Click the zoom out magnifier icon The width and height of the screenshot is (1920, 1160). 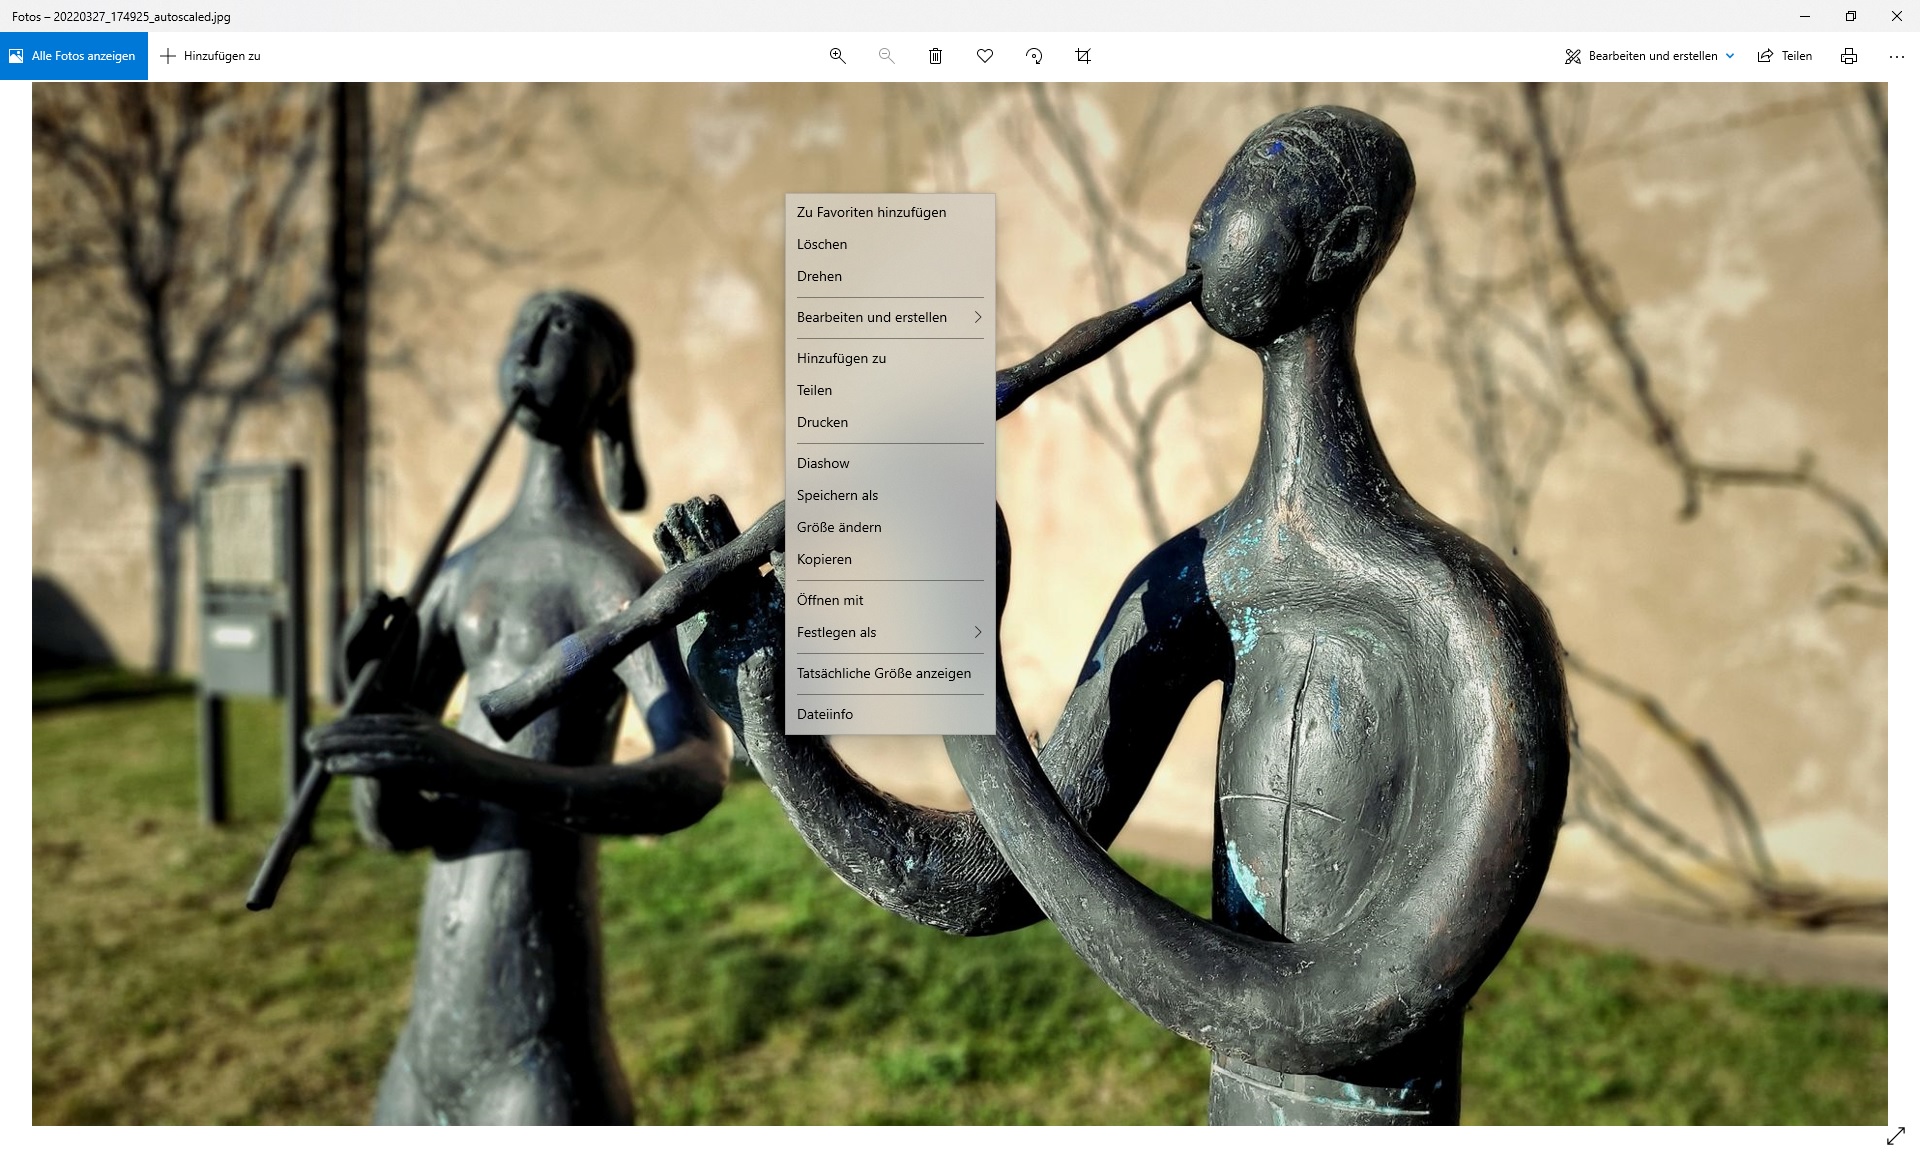[x=886, y=56]
